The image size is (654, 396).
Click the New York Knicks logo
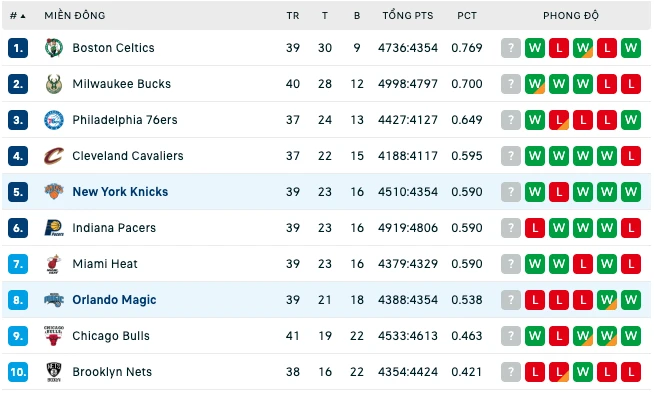click(54, 192)
